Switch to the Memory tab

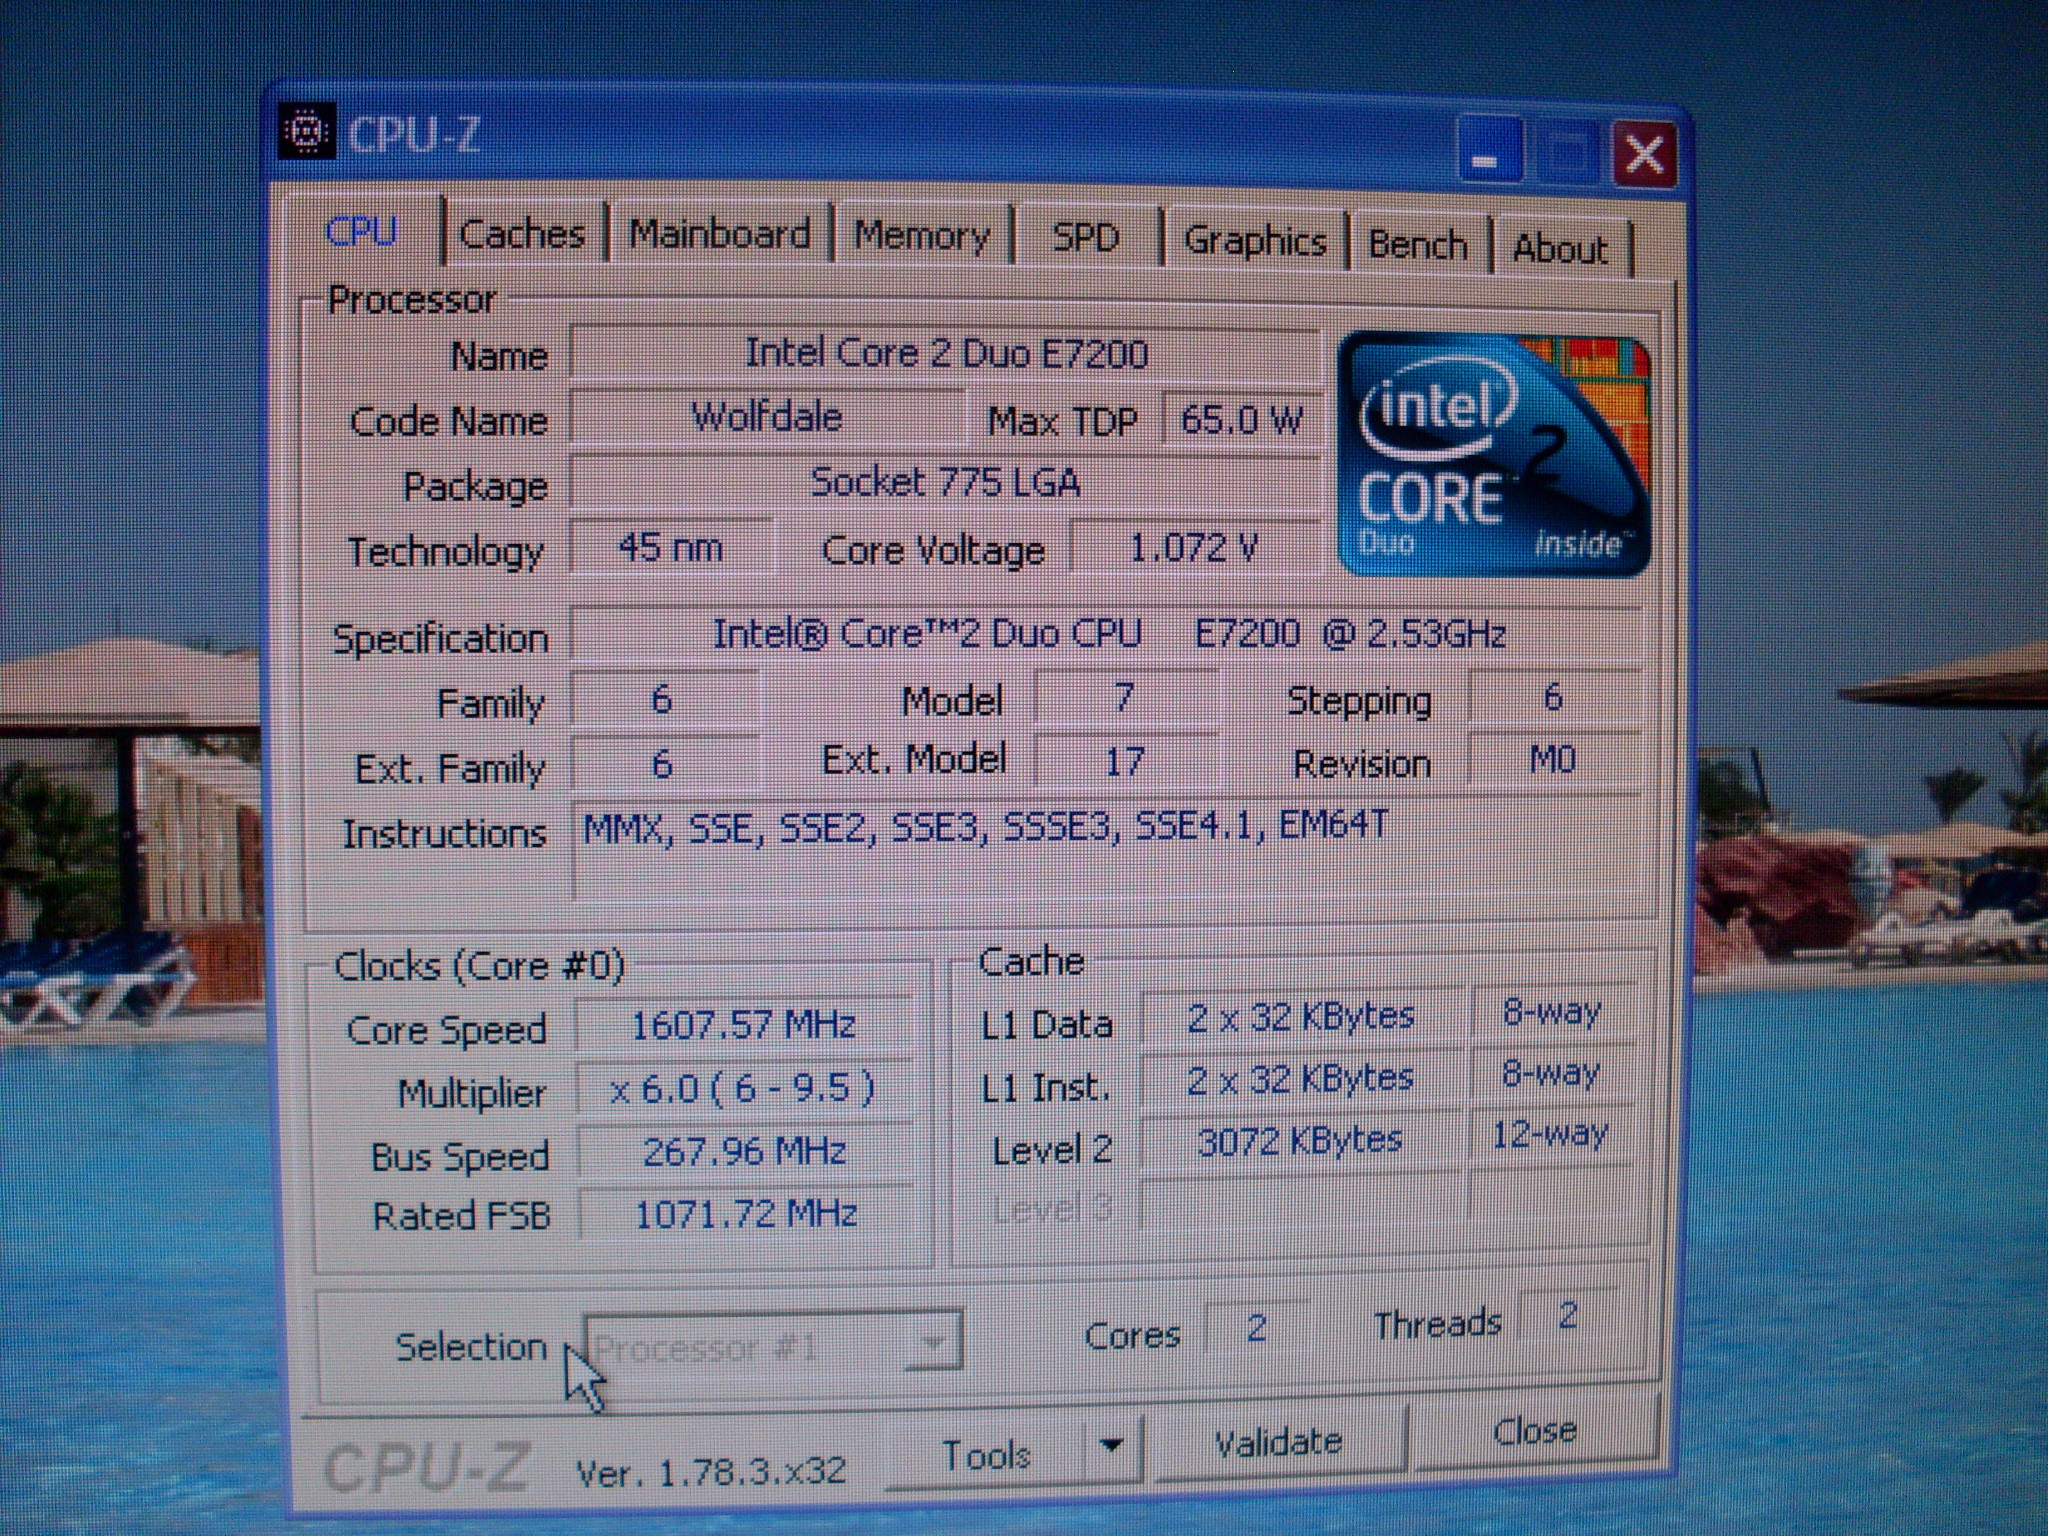pos(921,237)
